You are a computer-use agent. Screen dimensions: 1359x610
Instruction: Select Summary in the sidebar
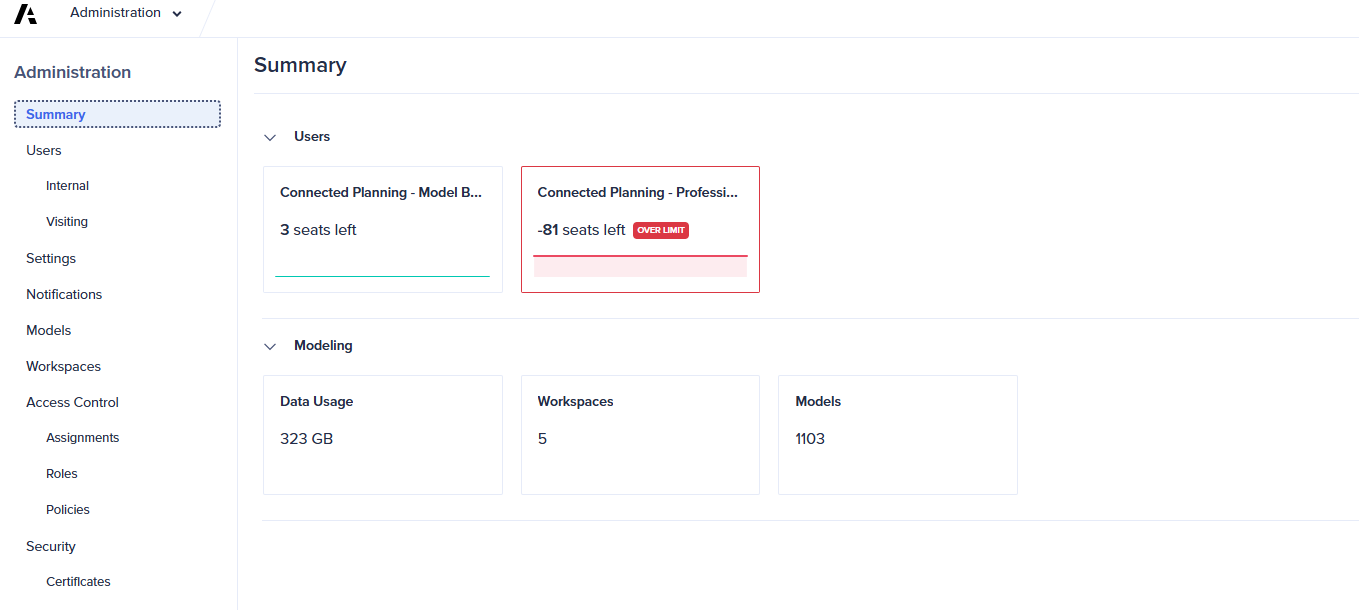[x=117, y=114]
